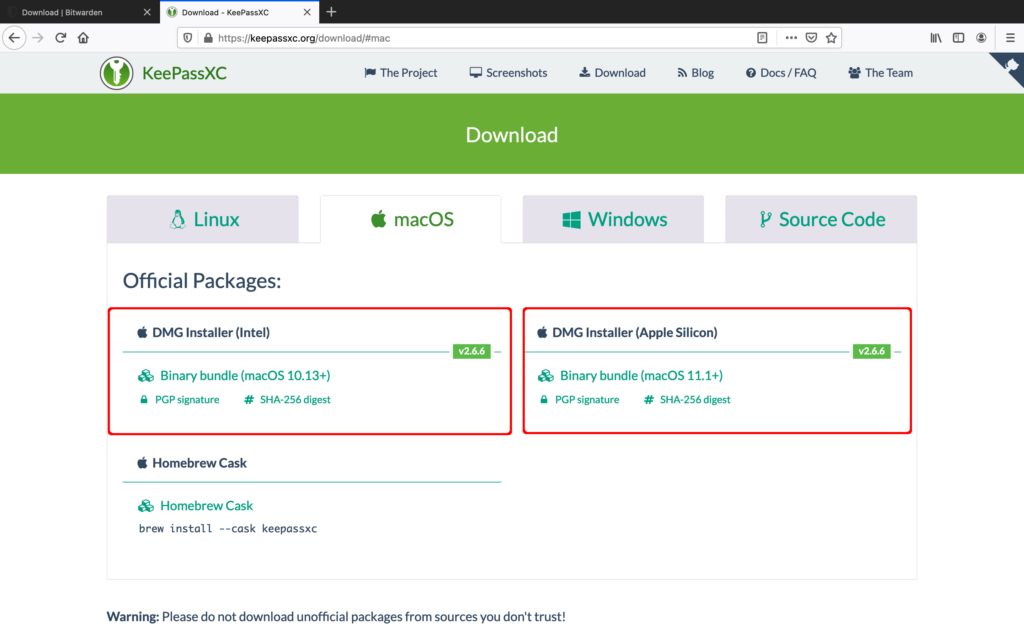Open the Firefox hamburger menu

click(x=1010, y=38)
